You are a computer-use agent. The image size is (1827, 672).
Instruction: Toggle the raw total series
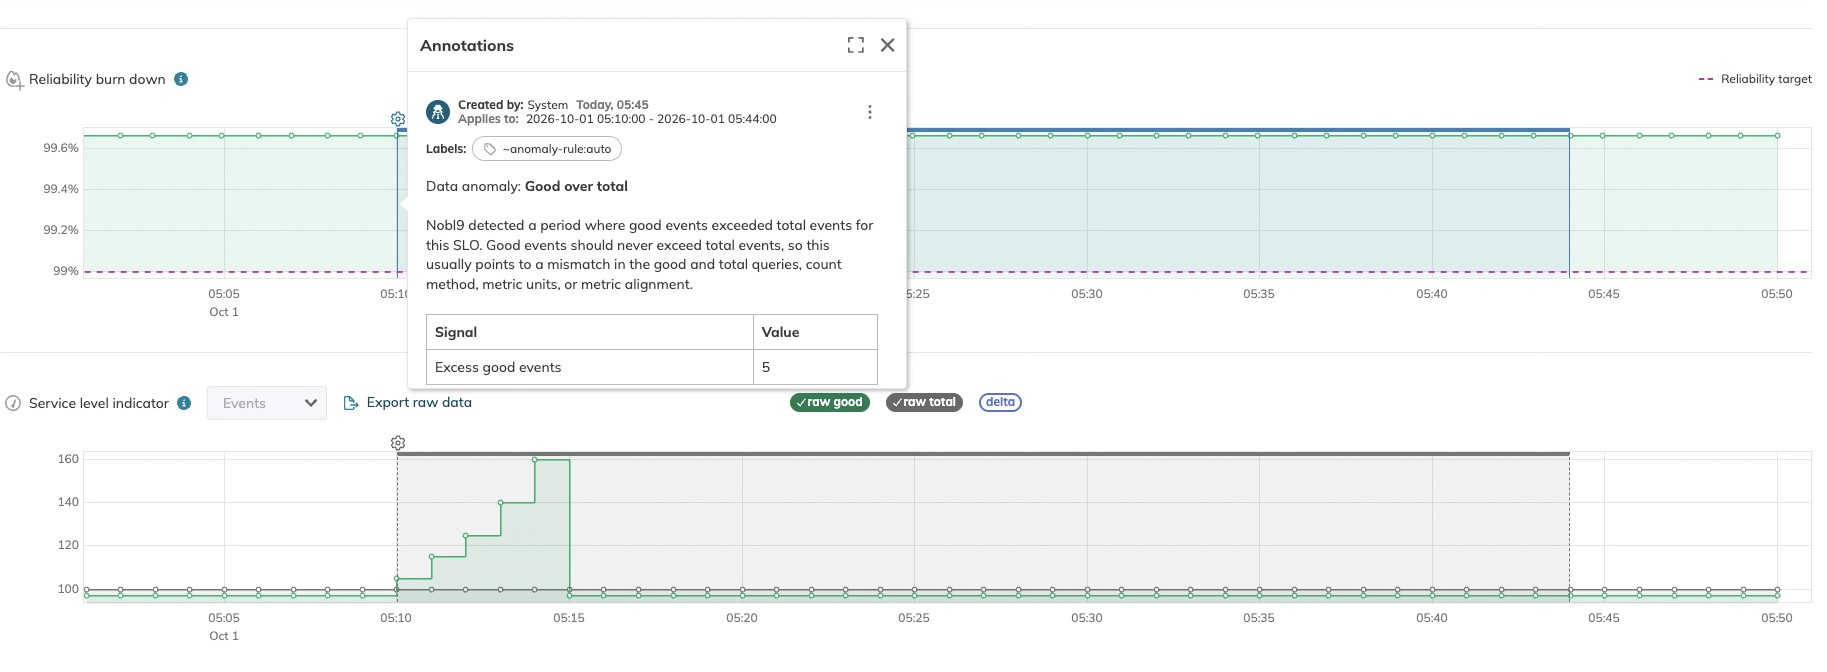[x=924, y=402]
